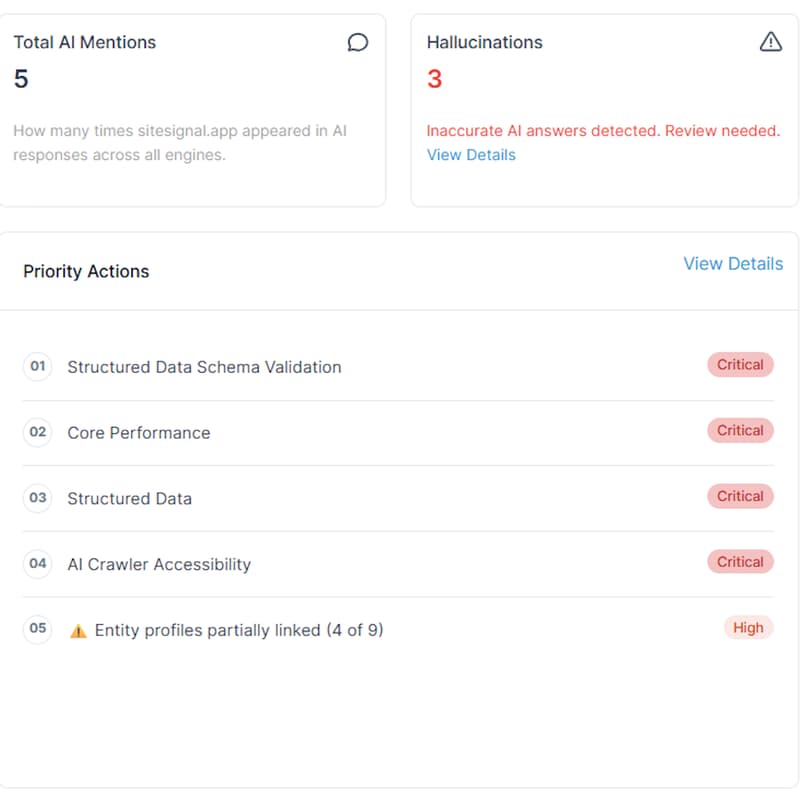Select the 05 number badge
The height and width of the screenshot is (800, 800).
coord(37,629)
